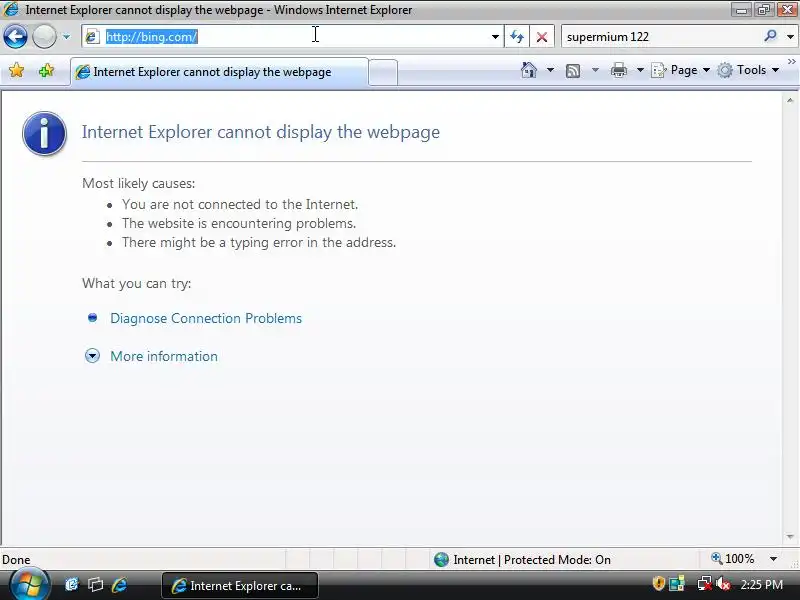Click 'Internet Explorer cannot display the webpage' heading
This screenshot has width=800, height=600.
point(261,132)
